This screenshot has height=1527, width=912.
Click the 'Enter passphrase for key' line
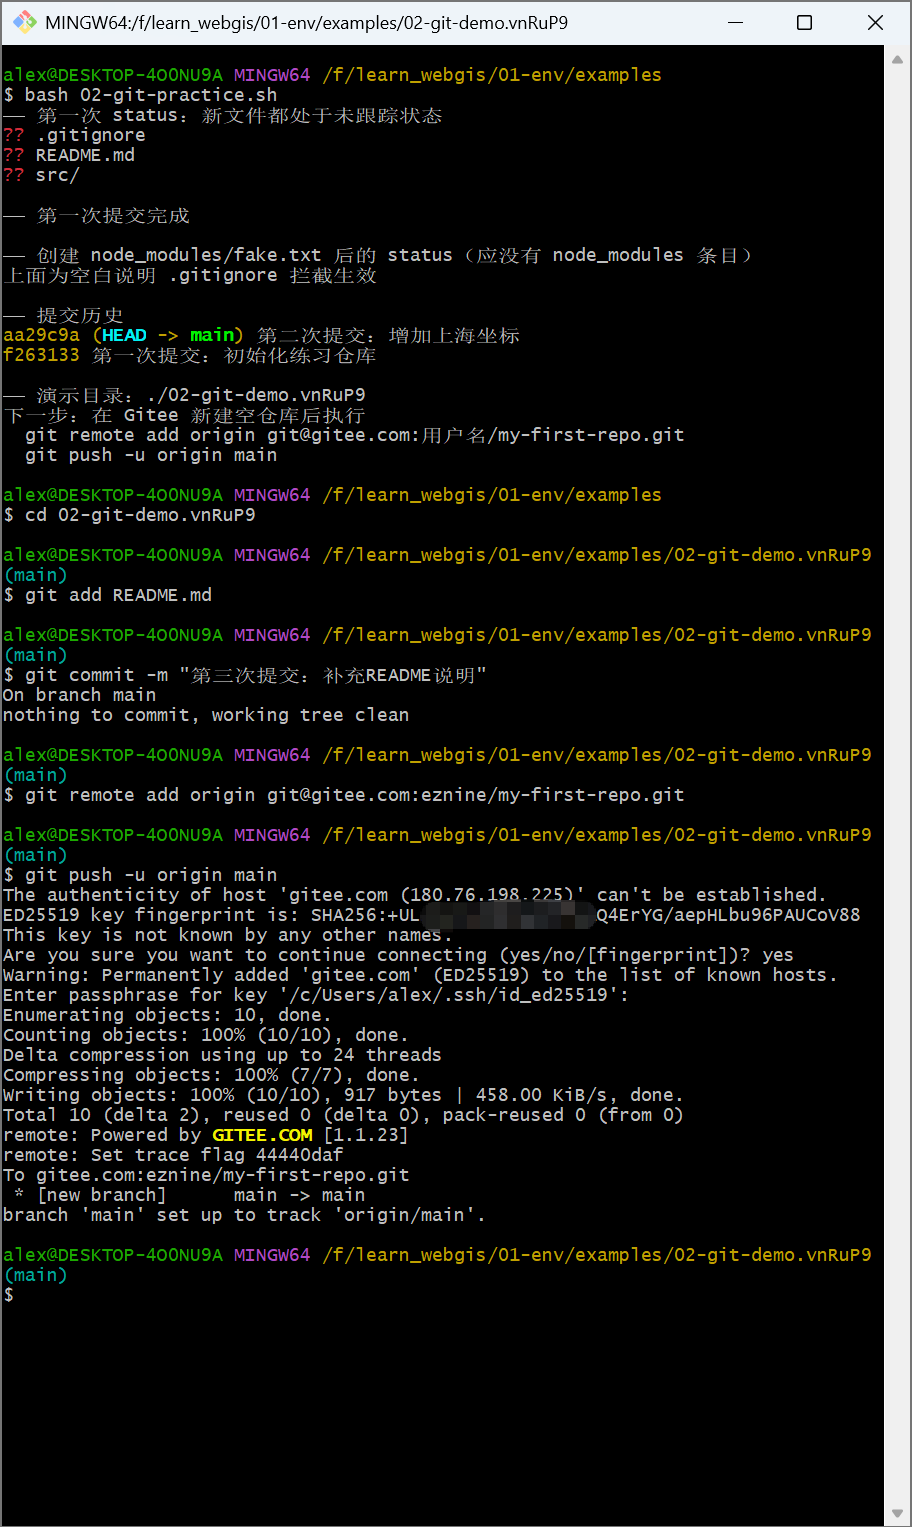click(x=316, y=995)
